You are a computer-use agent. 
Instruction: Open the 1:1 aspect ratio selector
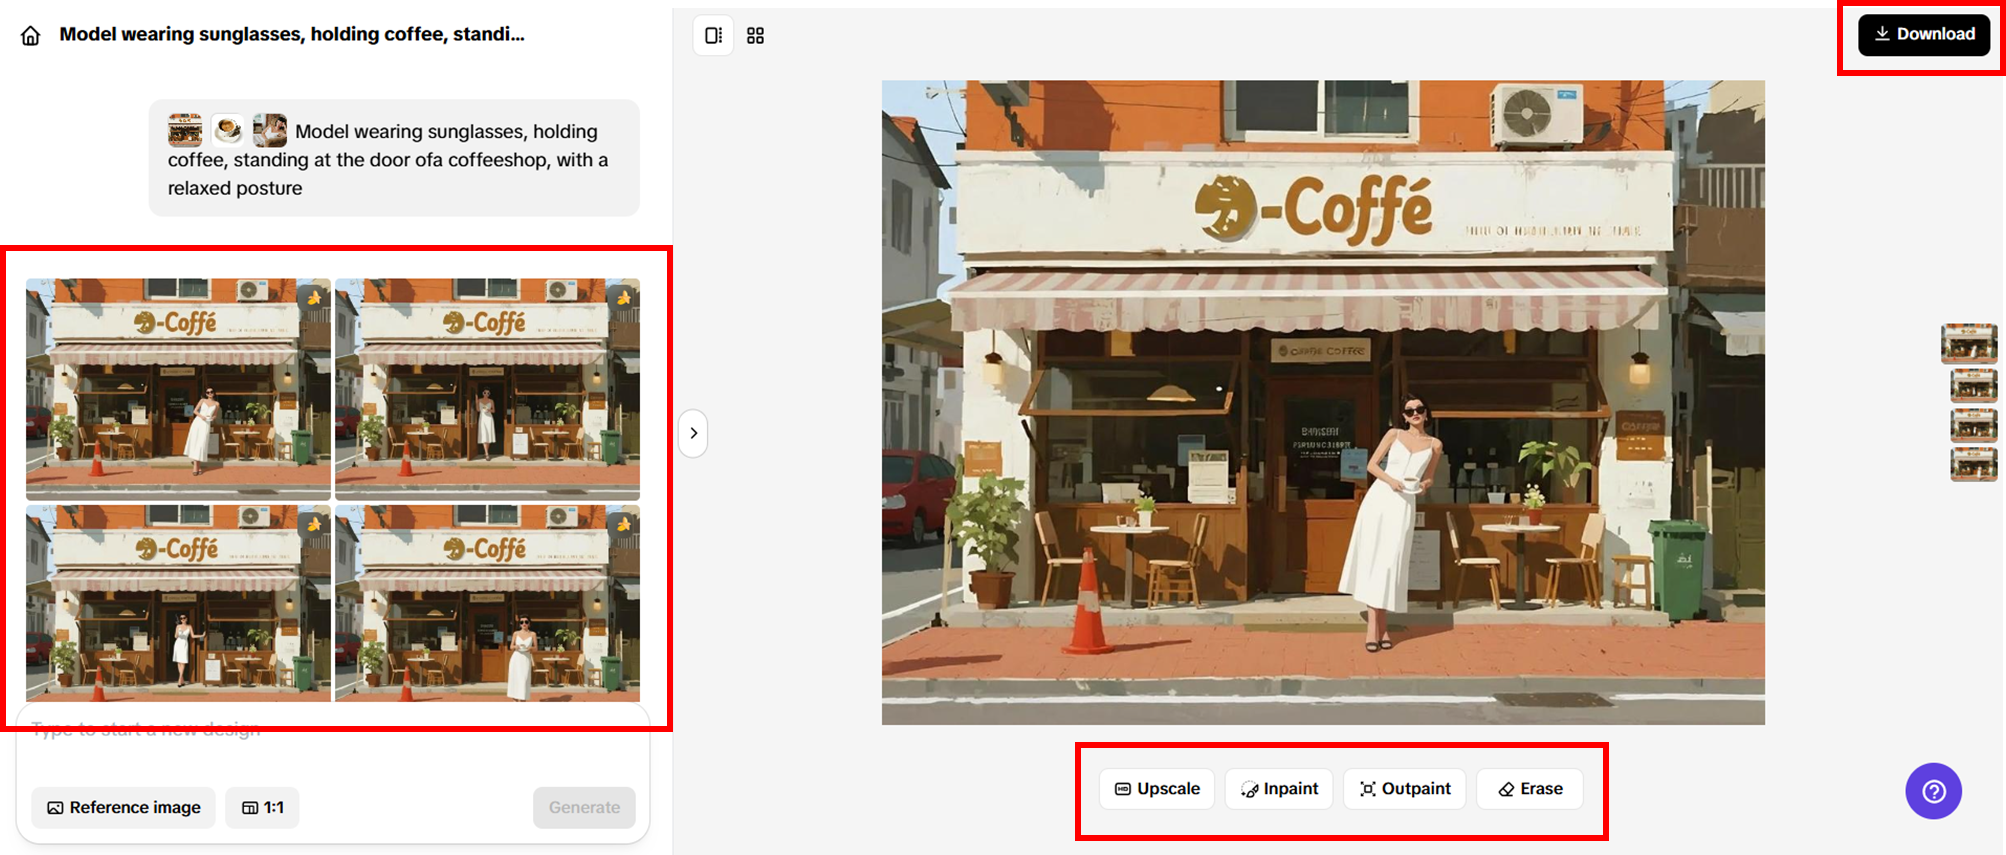(x=263, y=807)
